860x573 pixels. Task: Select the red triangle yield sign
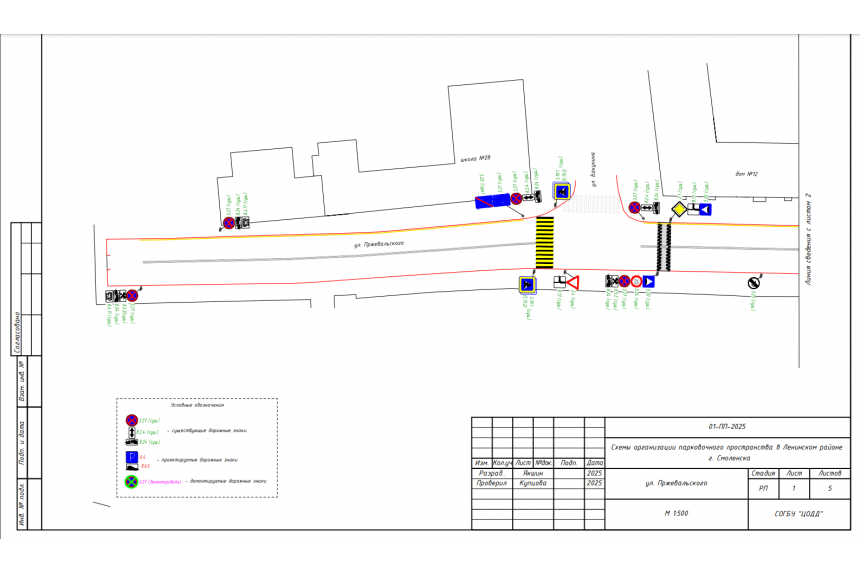[573, 283]
